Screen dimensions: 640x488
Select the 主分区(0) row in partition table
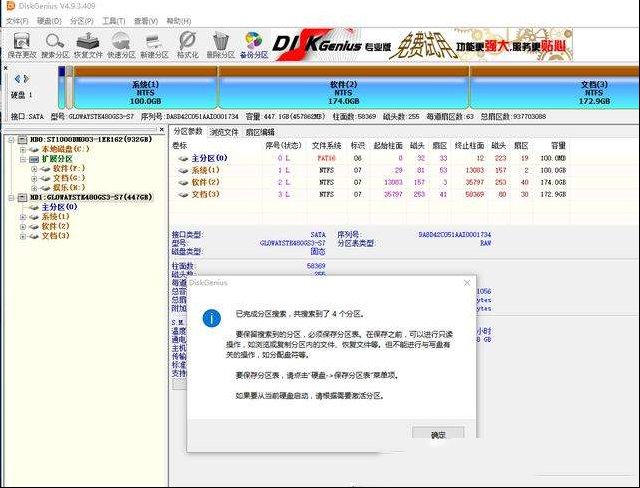369,158
